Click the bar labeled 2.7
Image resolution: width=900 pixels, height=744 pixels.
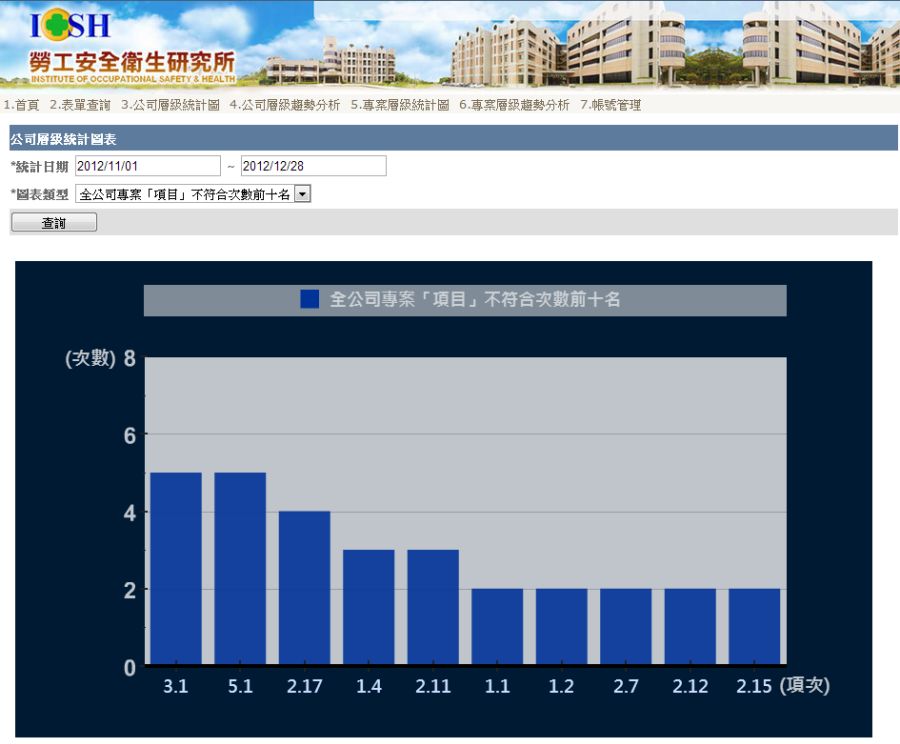tap(626, 626)
